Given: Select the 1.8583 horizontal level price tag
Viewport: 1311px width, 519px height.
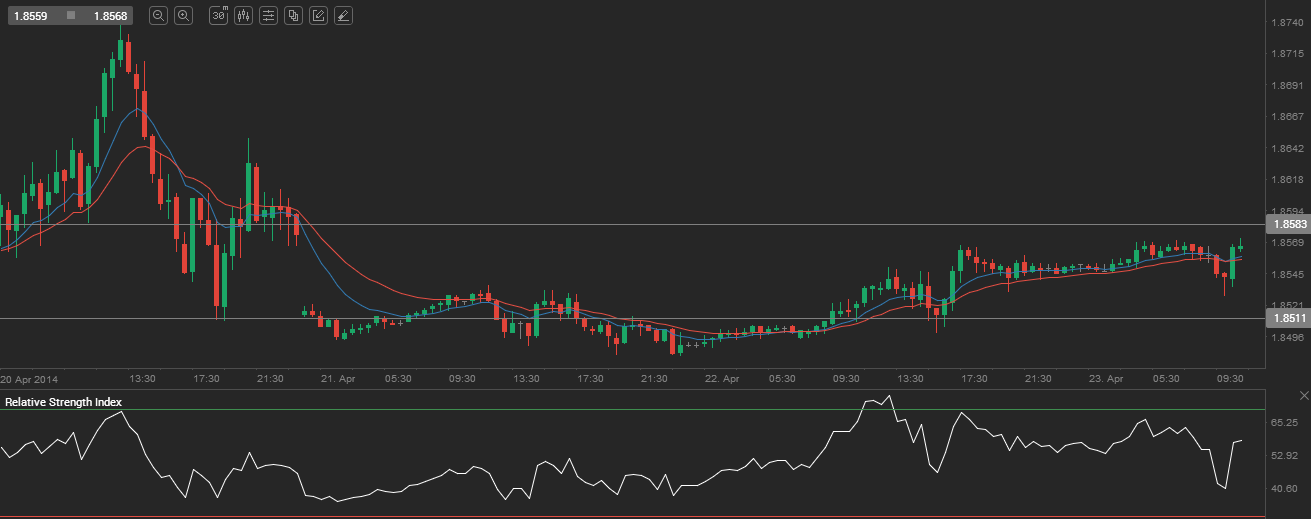Looking at the screenshot, I should 1286,225.
